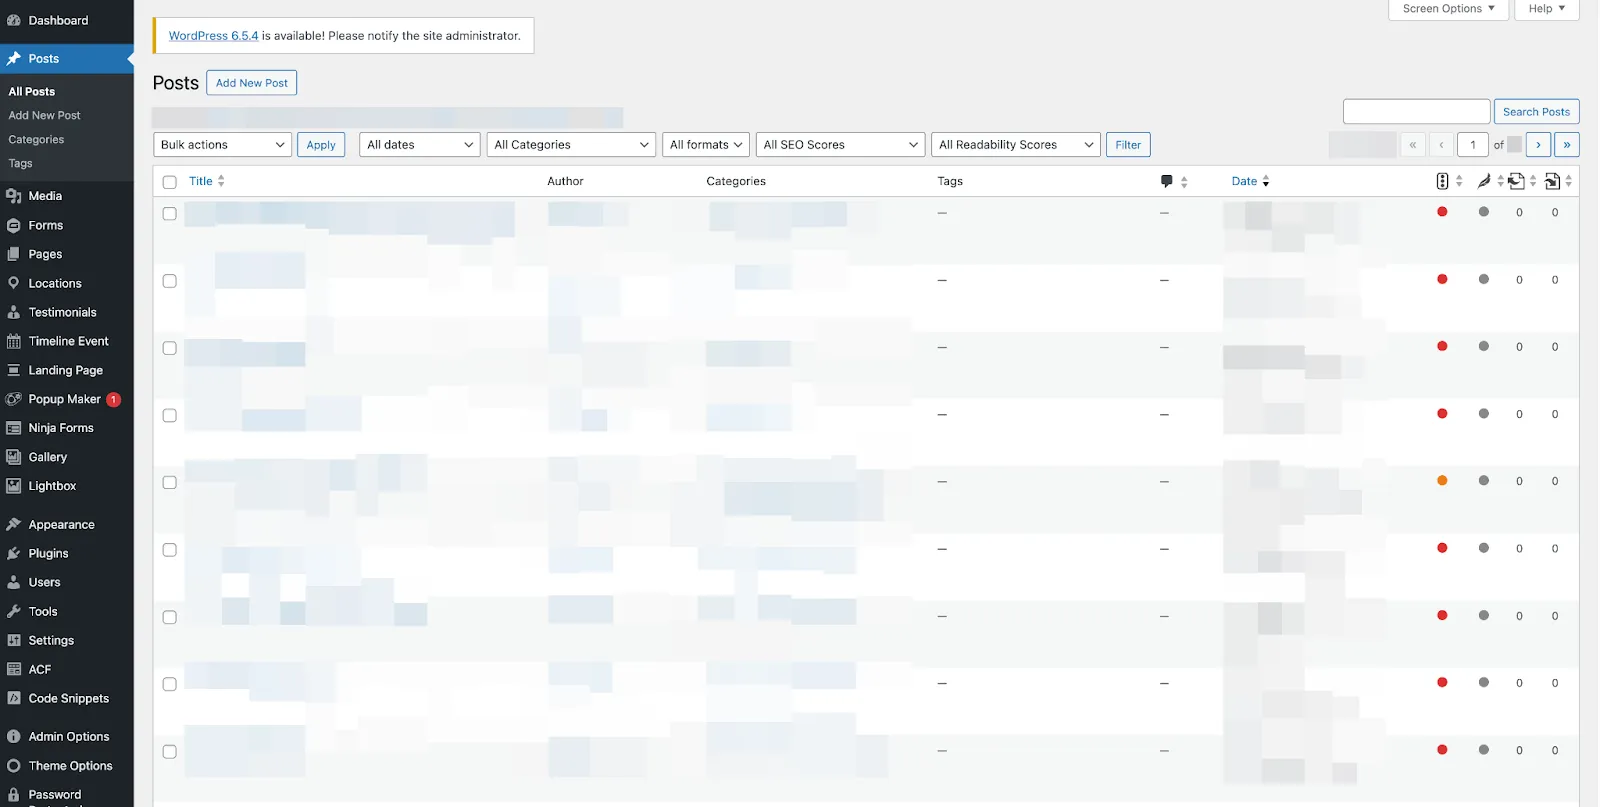Image resolution: width=1600 pixels, height=807 pixels.
Task: Check the seventh post row checkbox
Action: pos(170,617)
